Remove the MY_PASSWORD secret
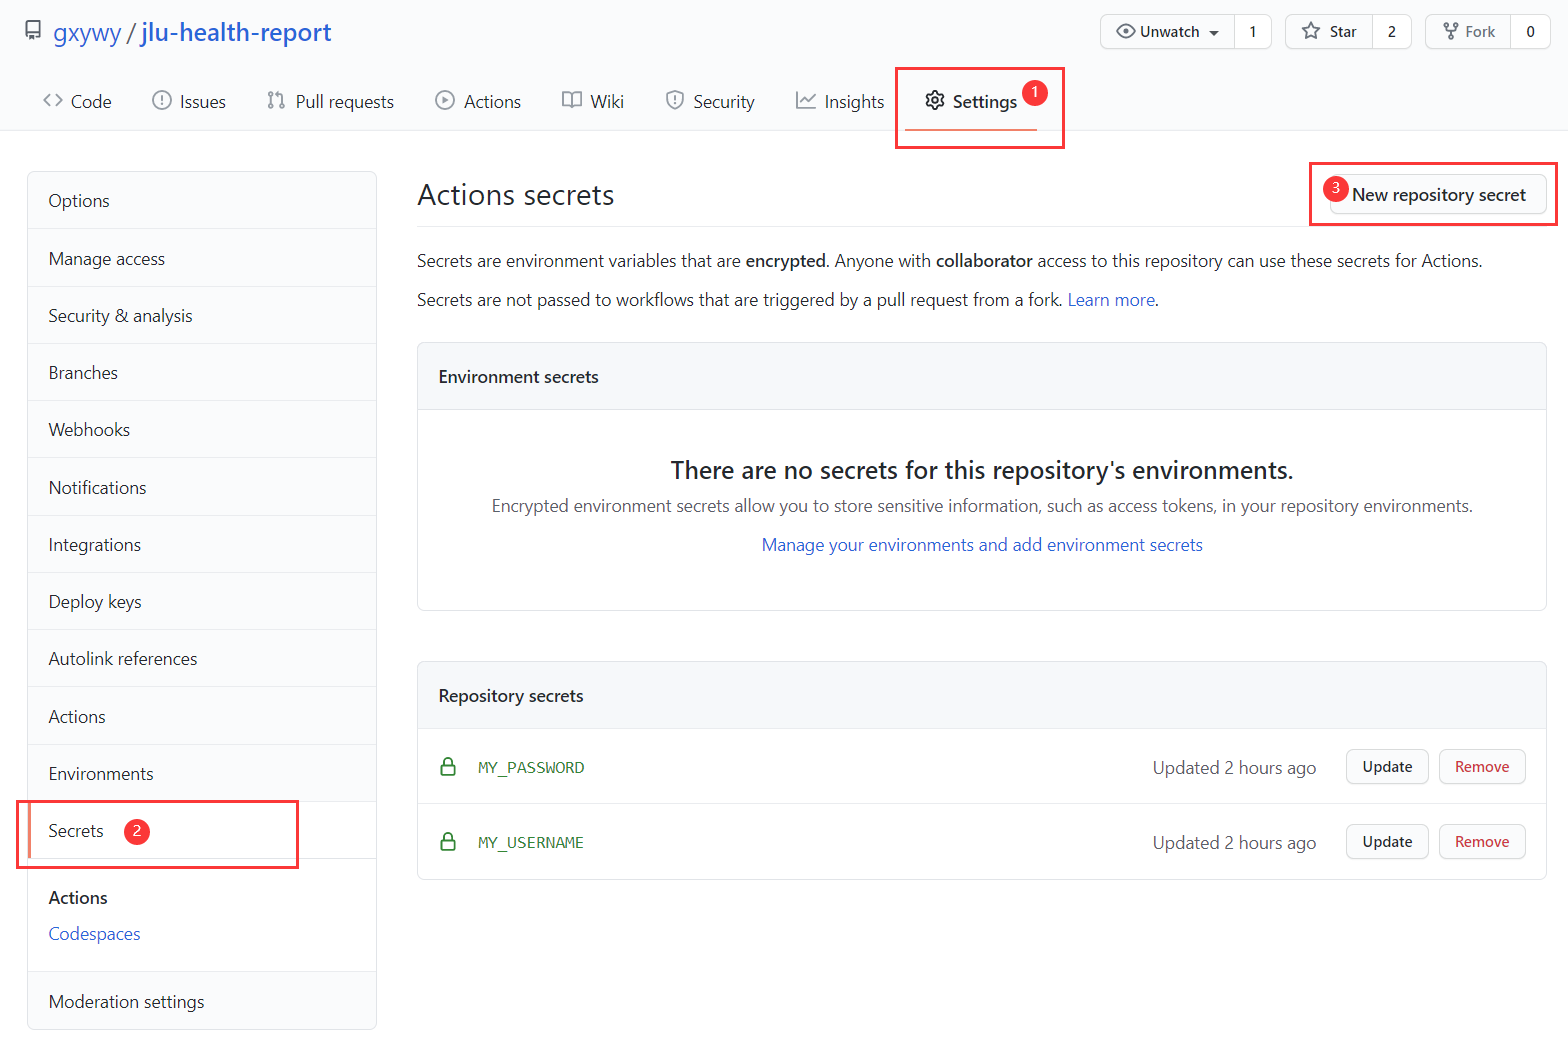The image size is (1568, 1038). point(1482,767)
